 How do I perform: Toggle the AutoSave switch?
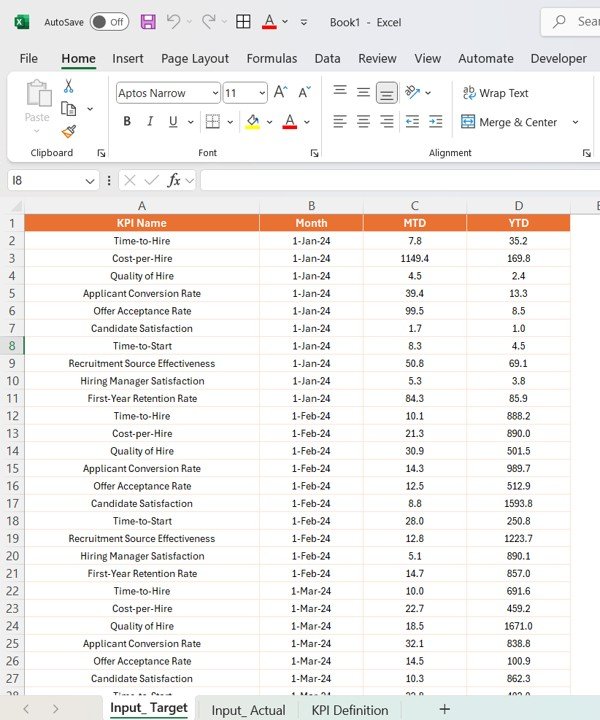point(109,21)
